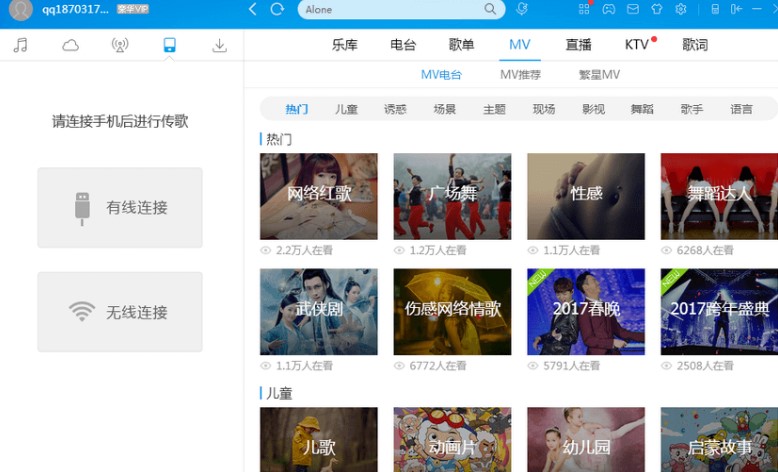Open the skin shirt icon
Viewport: 778px width, 472px height.
pos(656,9)
